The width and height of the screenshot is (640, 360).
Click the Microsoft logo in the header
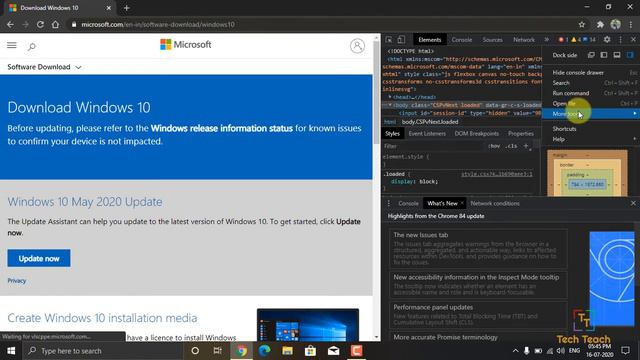point(186,44)
